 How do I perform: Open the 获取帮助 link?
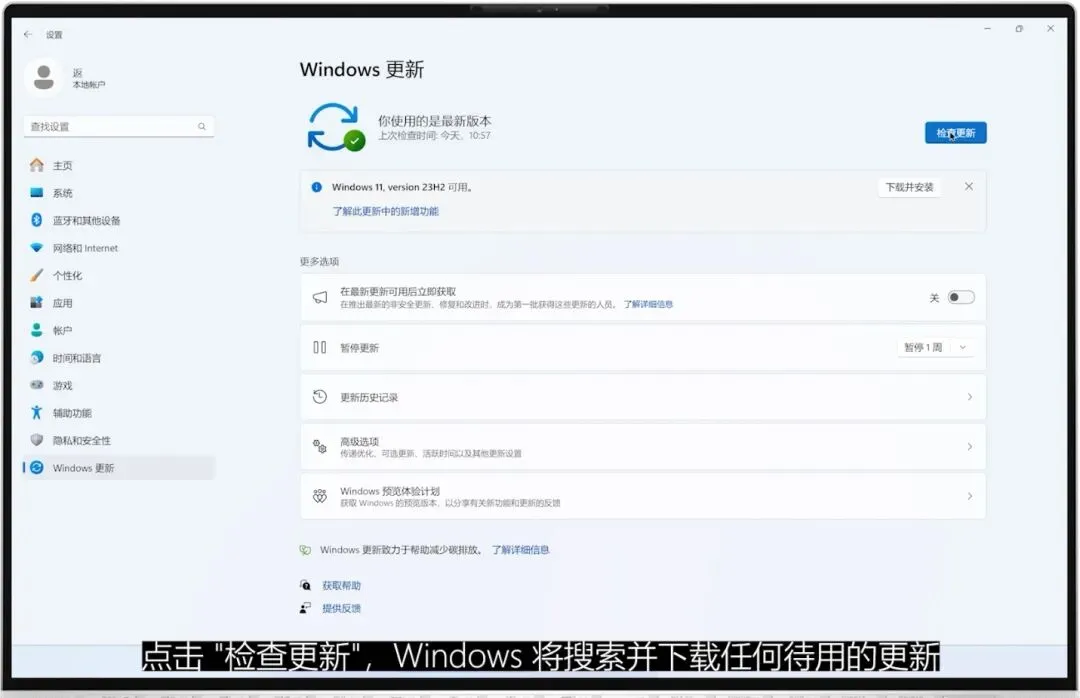click(x=342, y=586)
